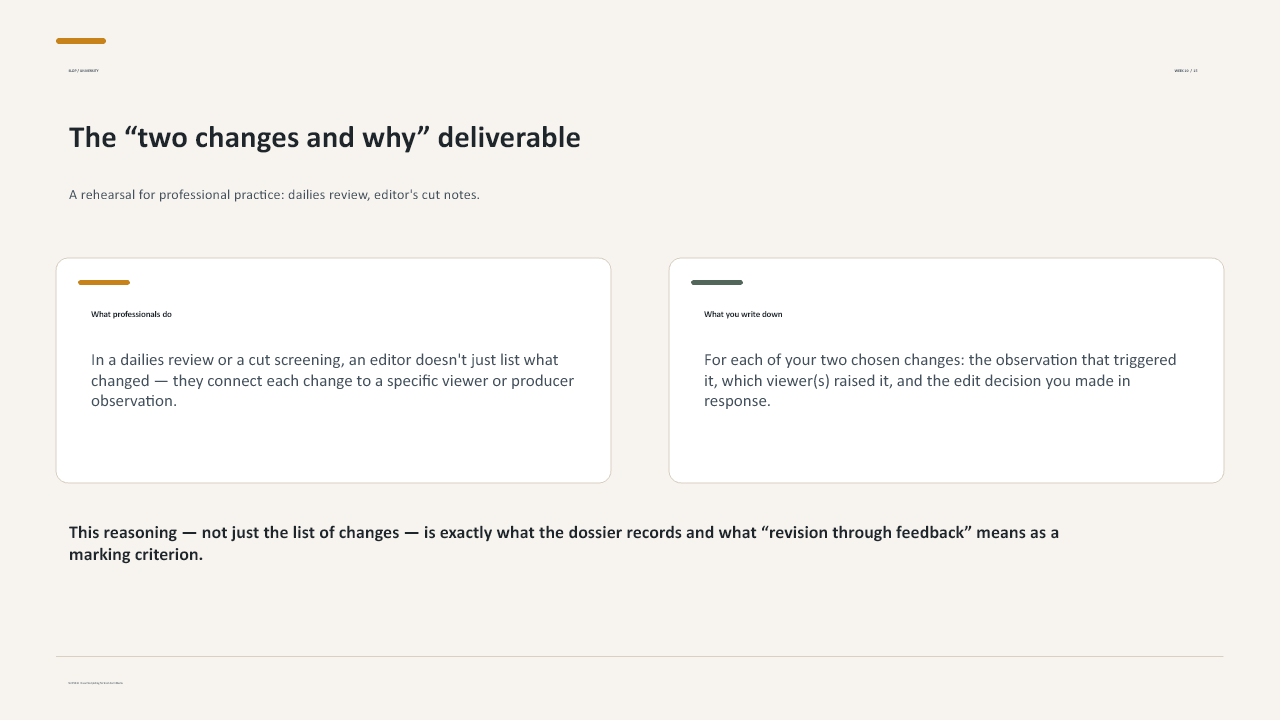
Task: Select the dark green bar in the right card
Action: [717, 283]
